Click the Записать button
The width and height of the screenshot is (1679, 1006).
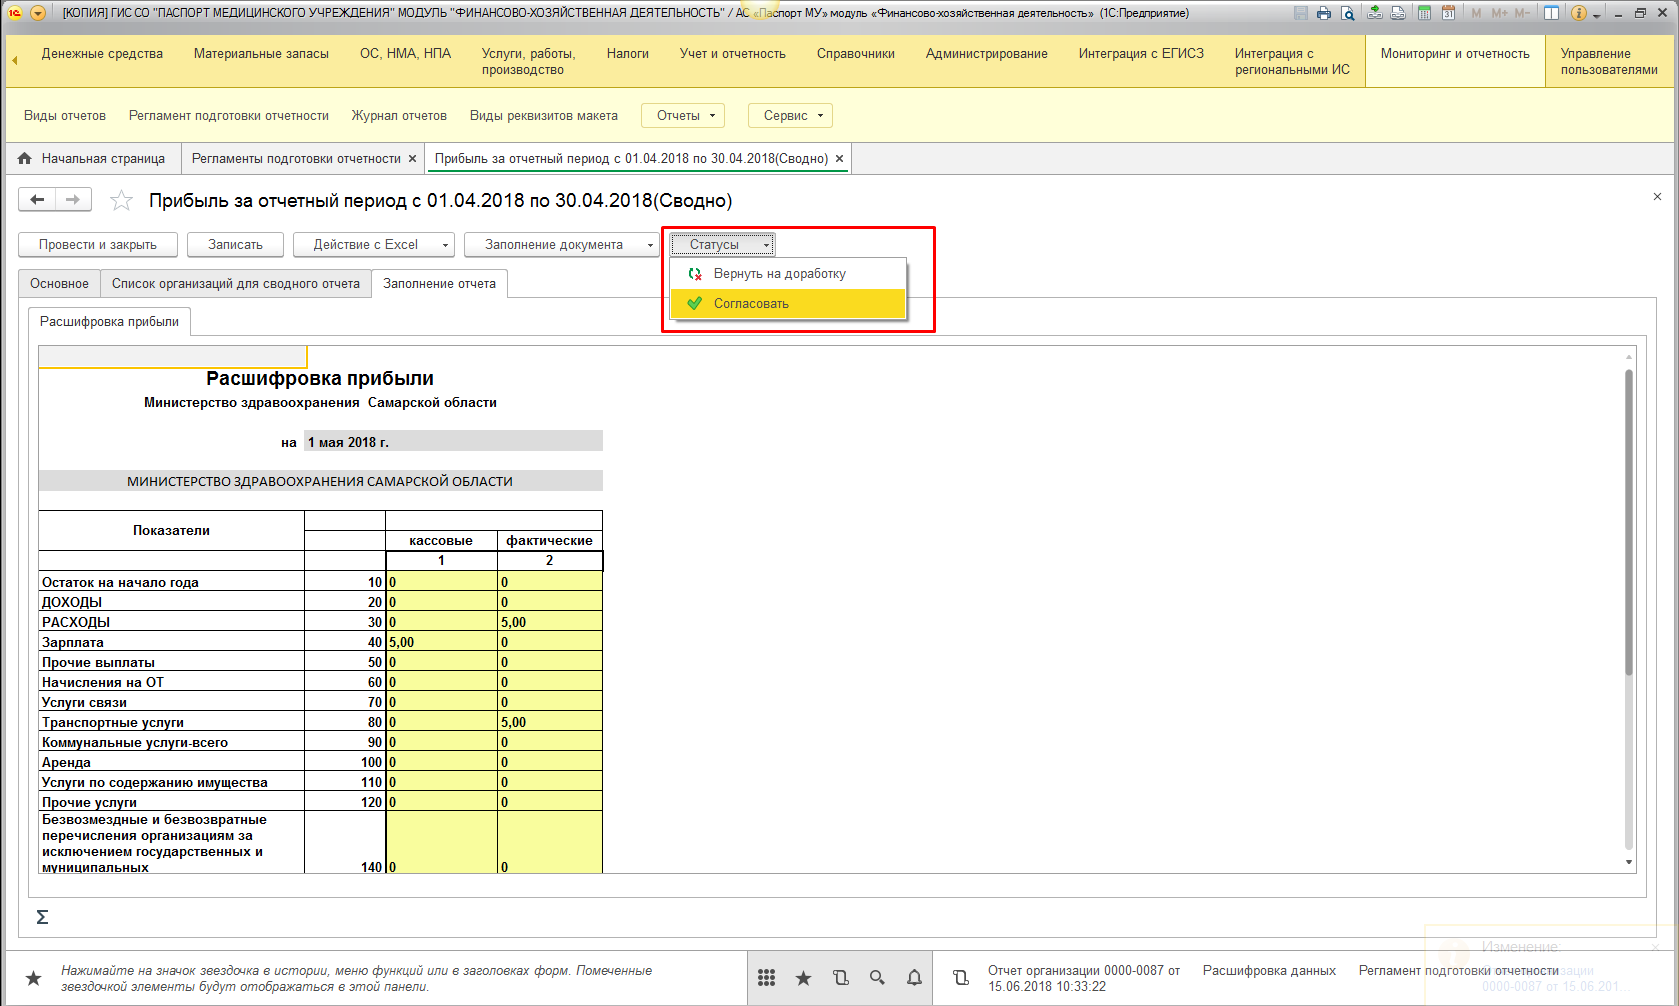235,245
